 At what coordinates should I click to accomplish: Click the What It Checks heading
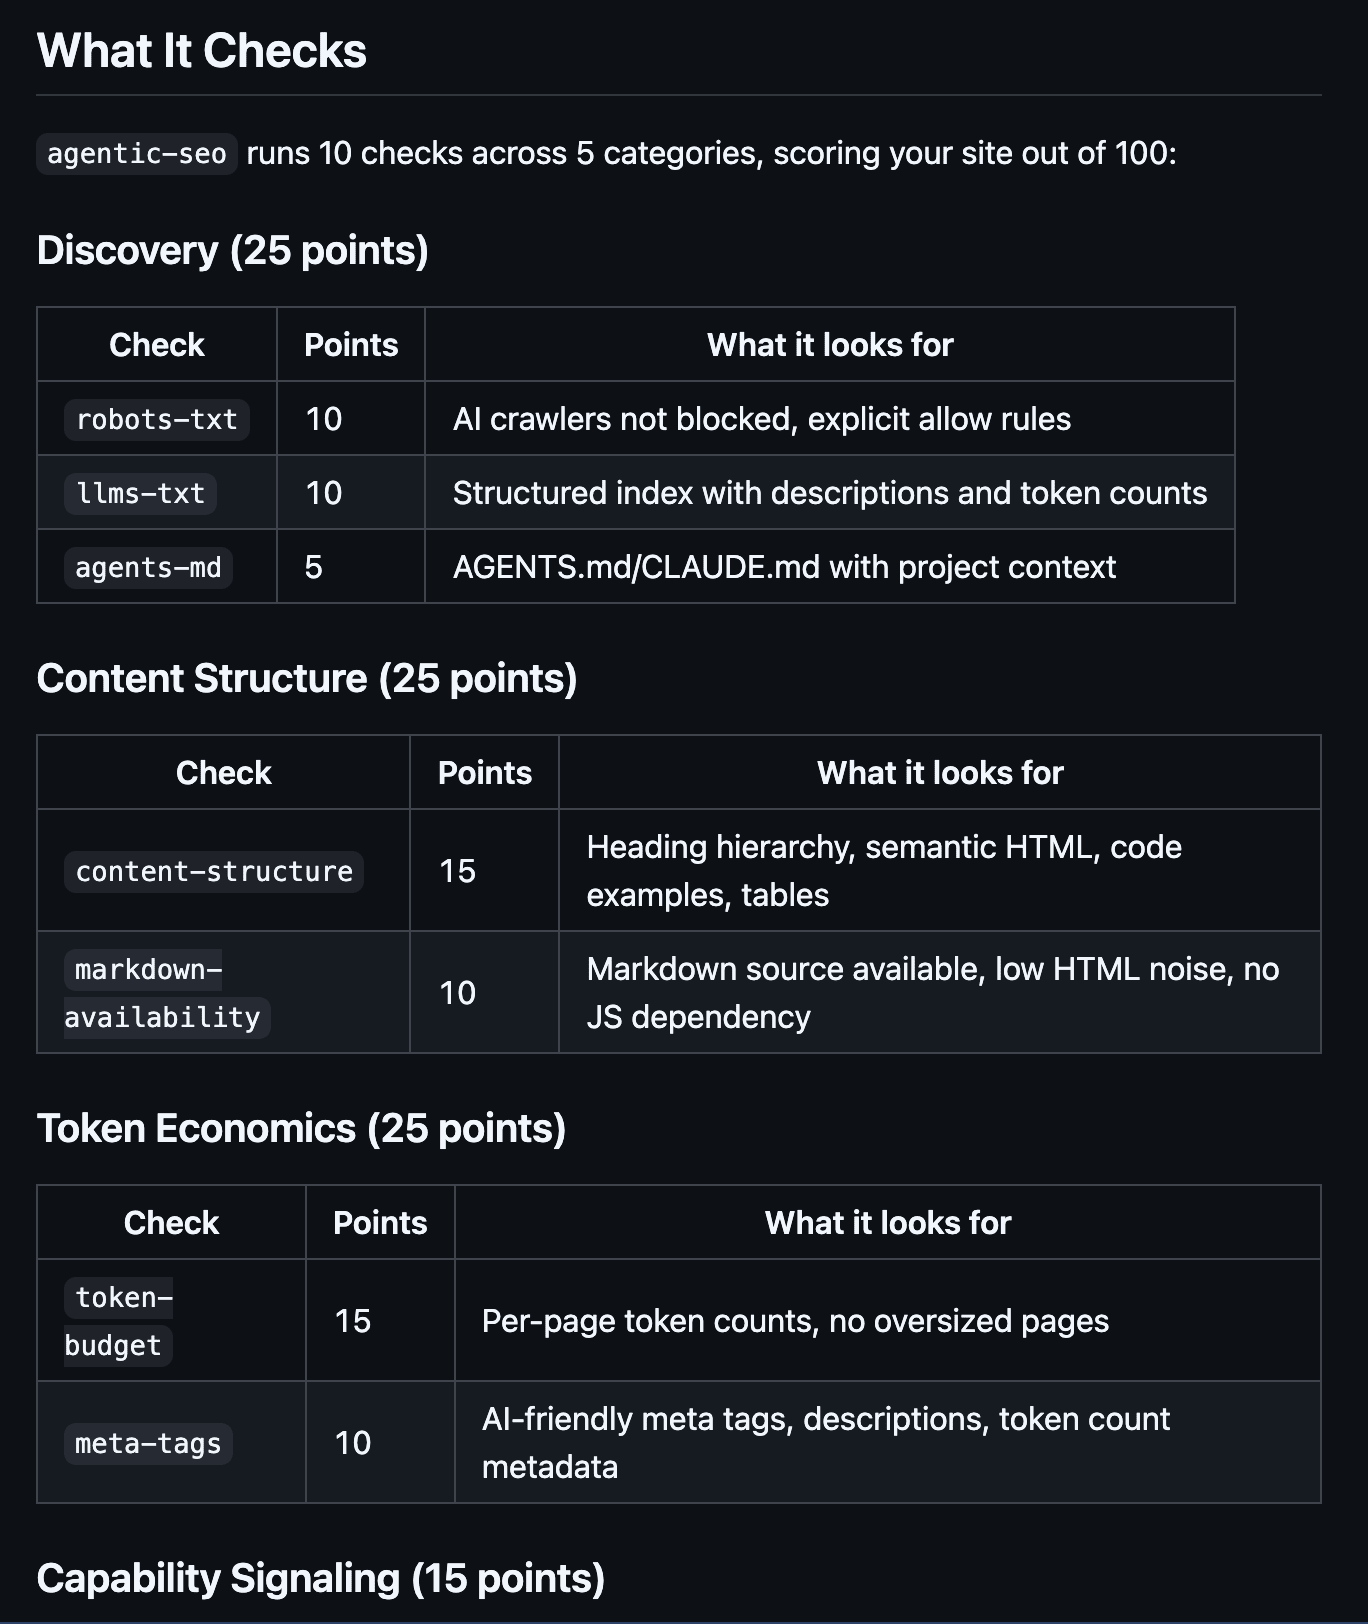[x=202, y=51]
